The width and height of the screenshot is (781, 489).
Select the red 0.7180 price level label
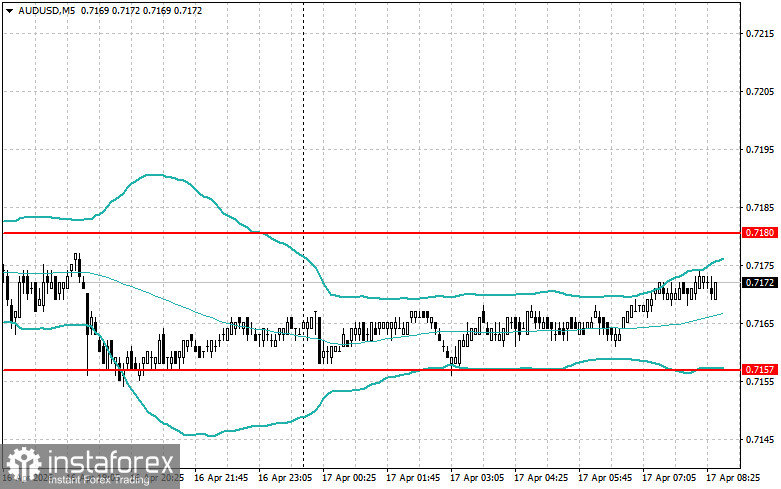point(760,233)
